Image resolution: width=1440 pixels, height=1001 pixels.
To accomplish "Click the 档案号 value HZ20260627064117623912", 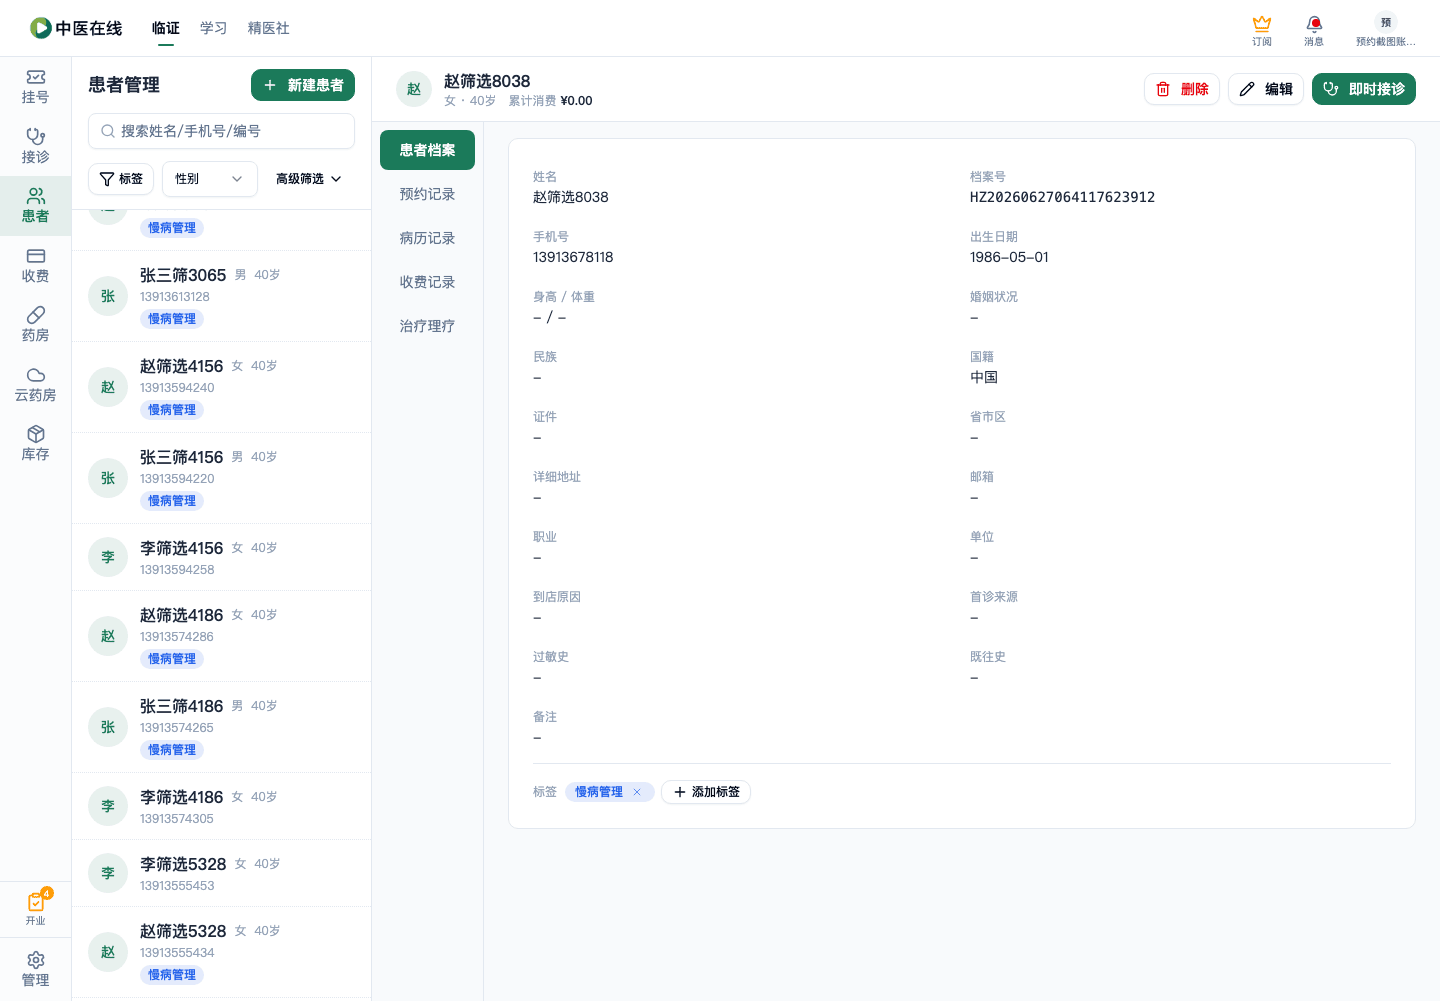I will pos(1062,197).
